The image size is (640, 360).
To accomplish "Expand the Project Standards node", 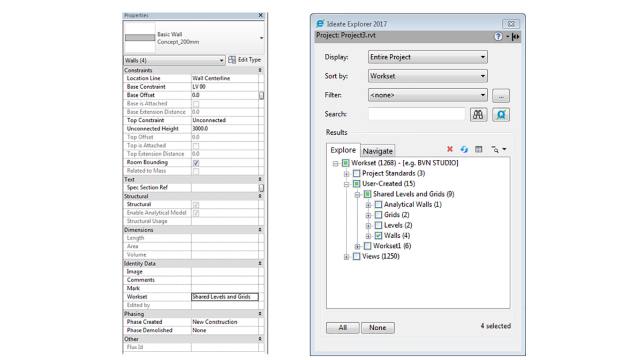I will coord(346,174).
